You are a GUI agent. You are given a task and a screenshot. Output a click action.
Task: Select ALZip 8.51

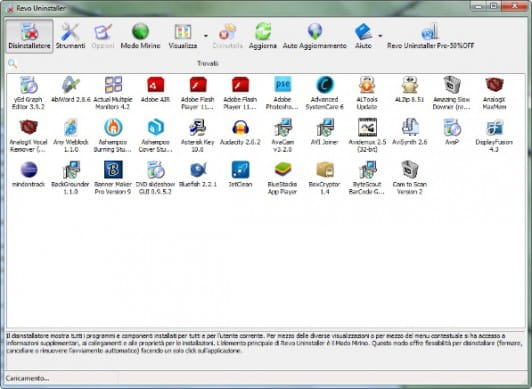(410, 90)
